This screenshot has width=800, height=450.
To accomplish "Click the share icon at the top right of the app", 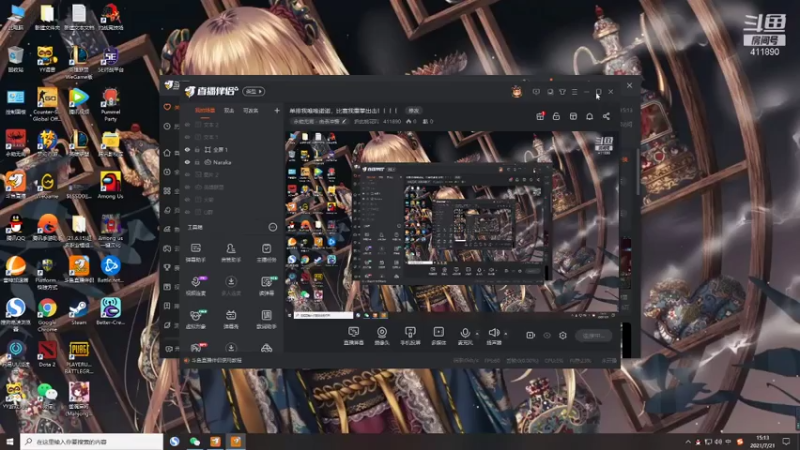I will (x=606, y=116).
